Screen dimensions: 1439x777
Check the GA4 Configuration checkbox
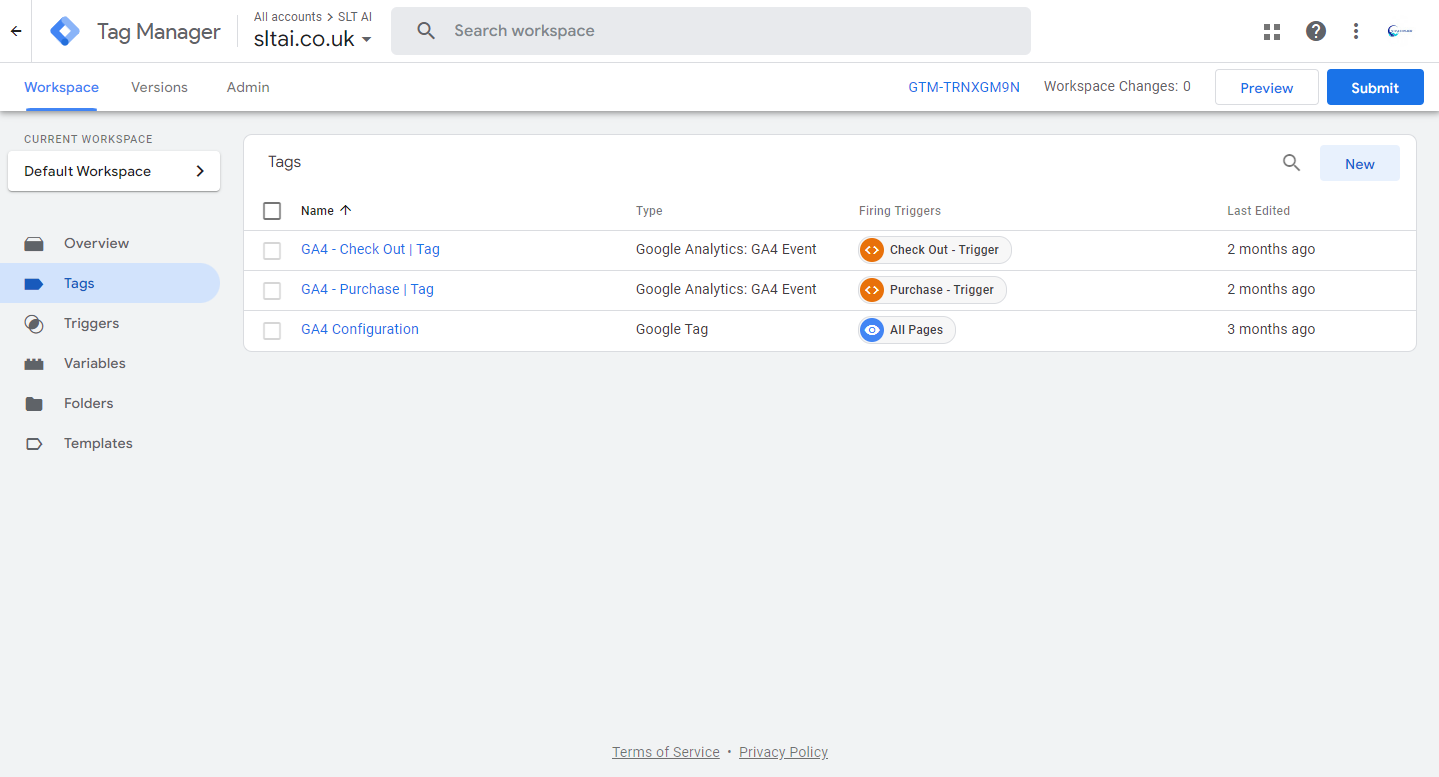coord(272,331)
